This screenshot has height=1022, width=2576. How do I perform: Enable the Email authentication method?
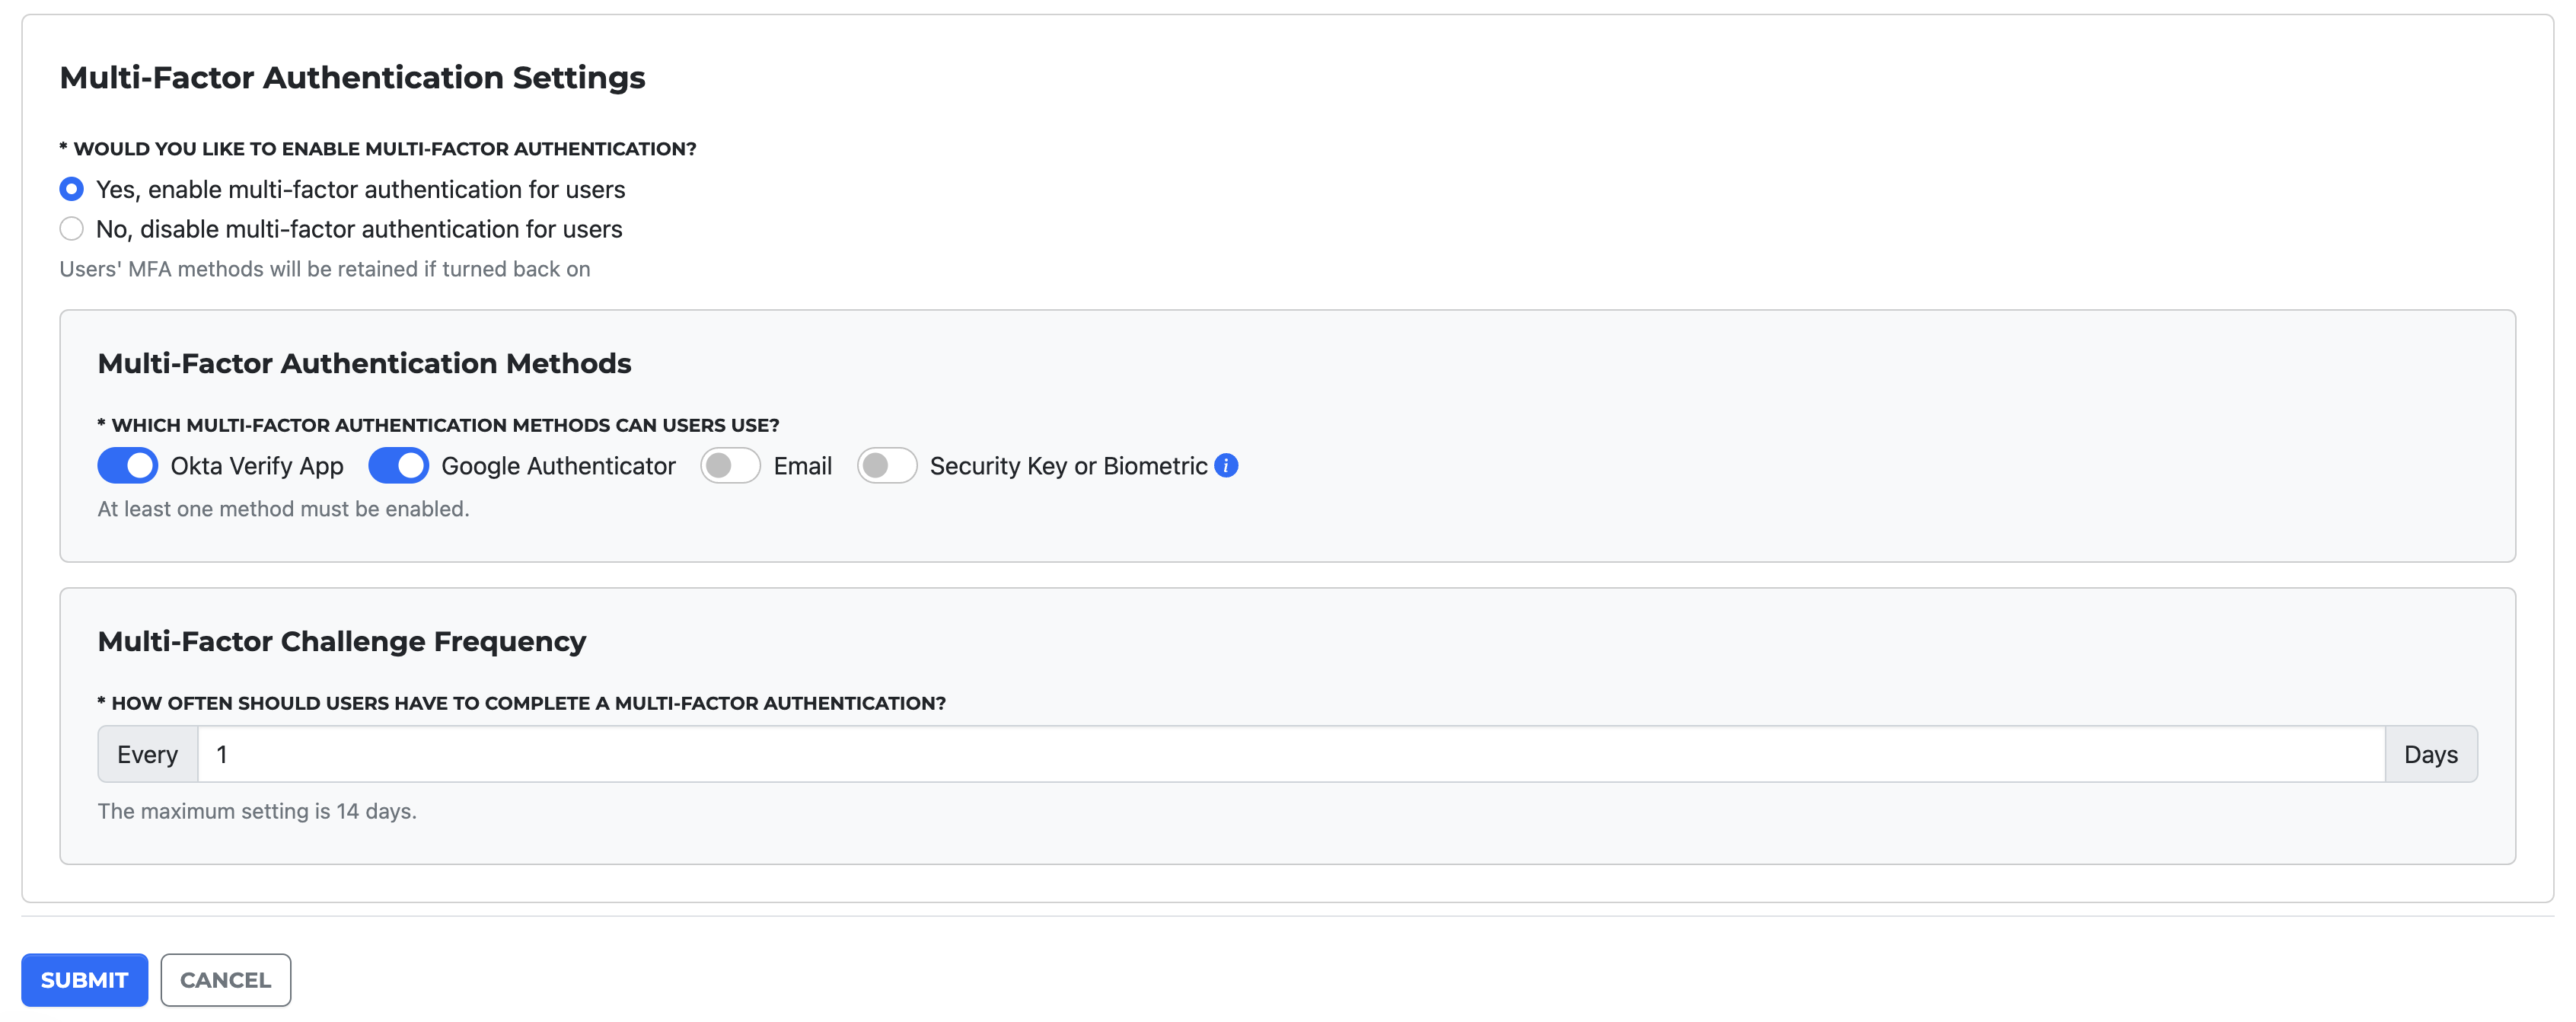(731, 465)
